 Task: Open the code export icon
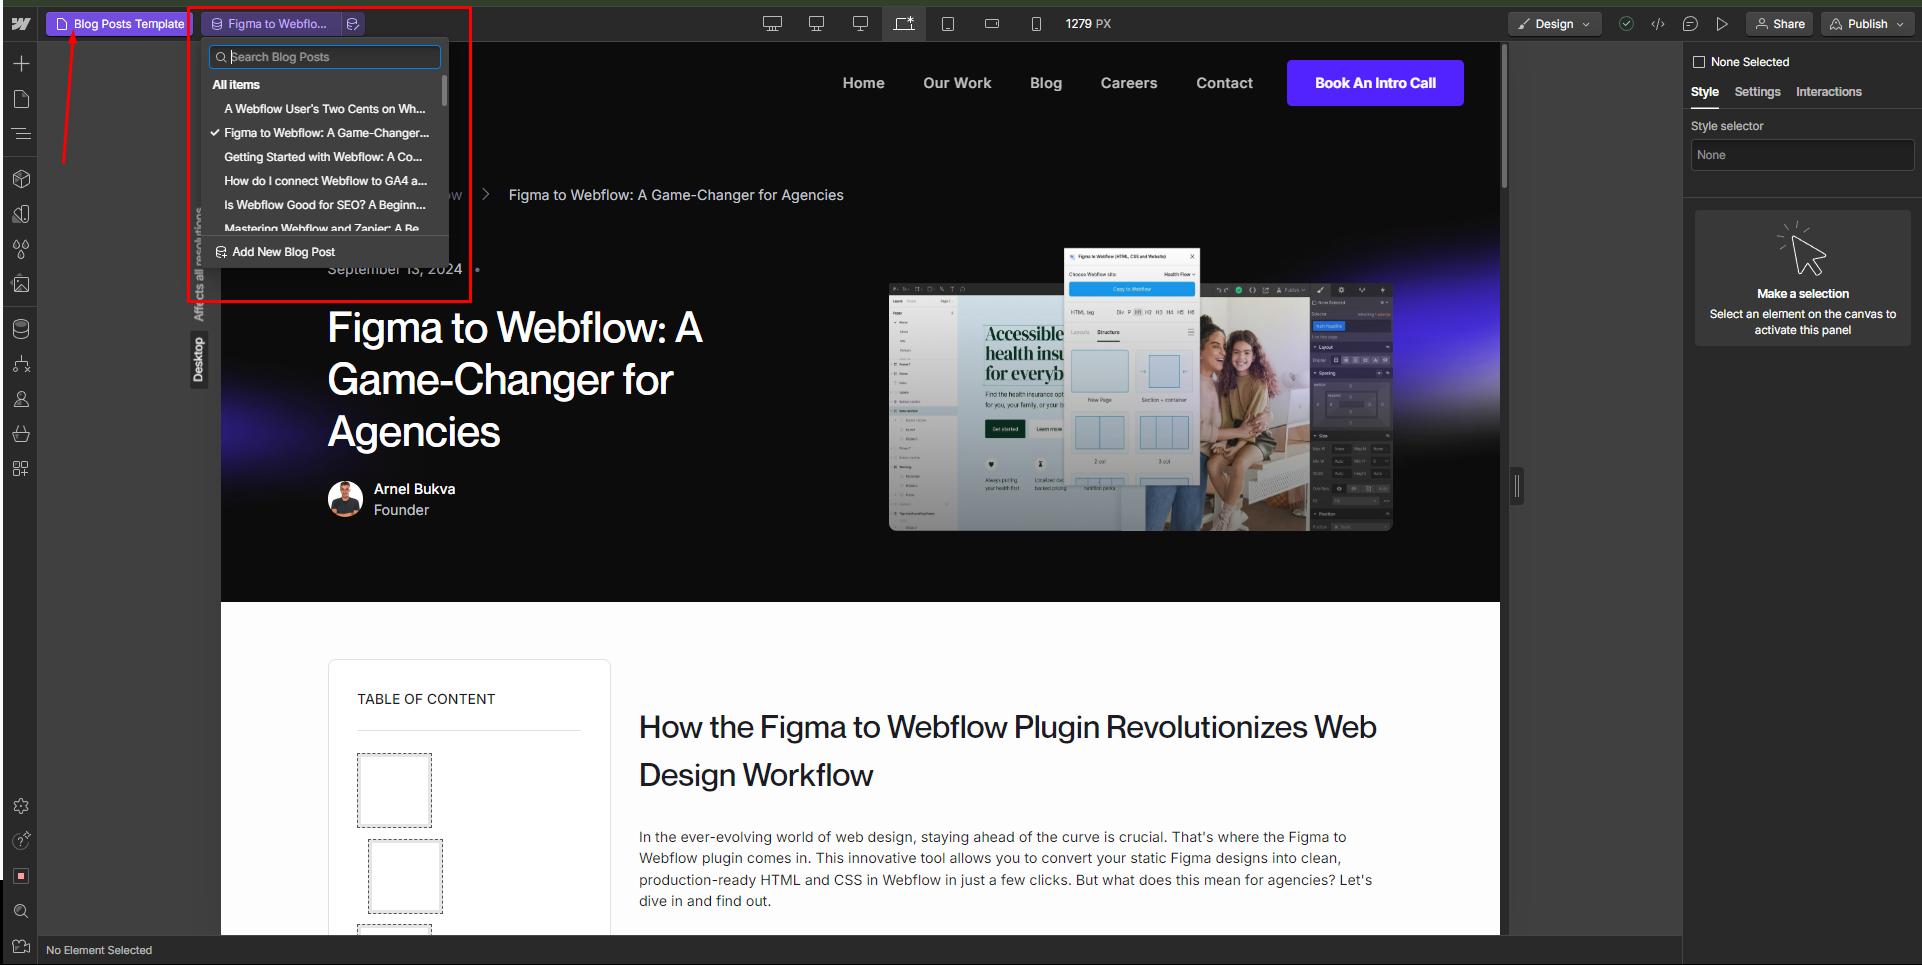coord(1658,24)
